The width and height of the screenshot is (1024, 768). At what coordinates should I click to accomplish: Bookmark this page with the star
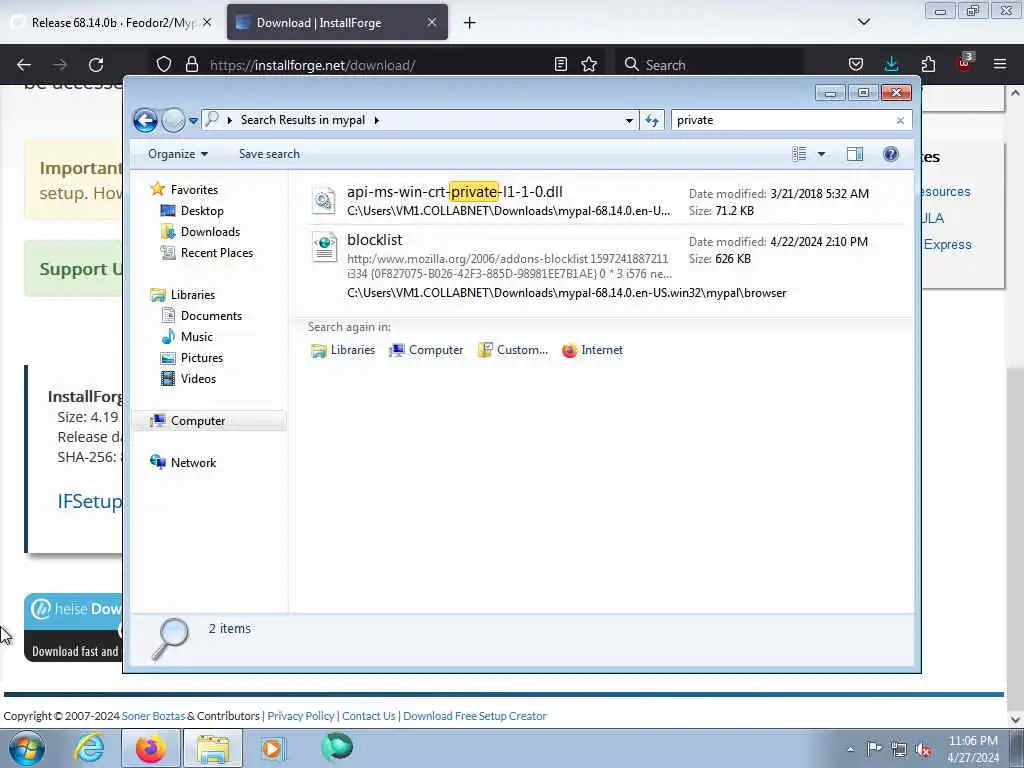click(x=589, y=64)
